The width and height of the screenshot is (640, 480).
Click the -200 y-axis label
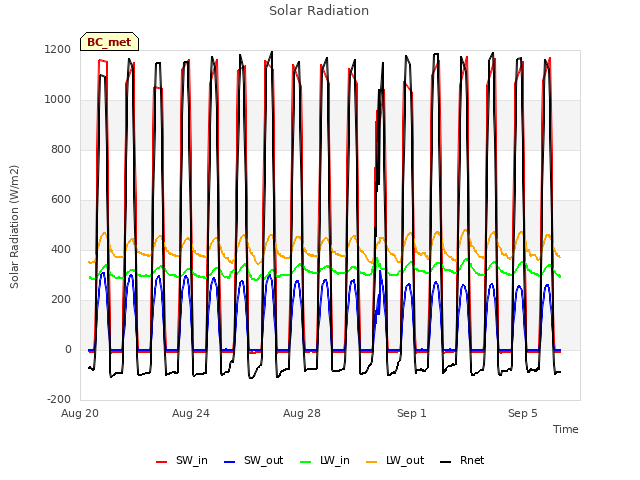tap(59, 400)
